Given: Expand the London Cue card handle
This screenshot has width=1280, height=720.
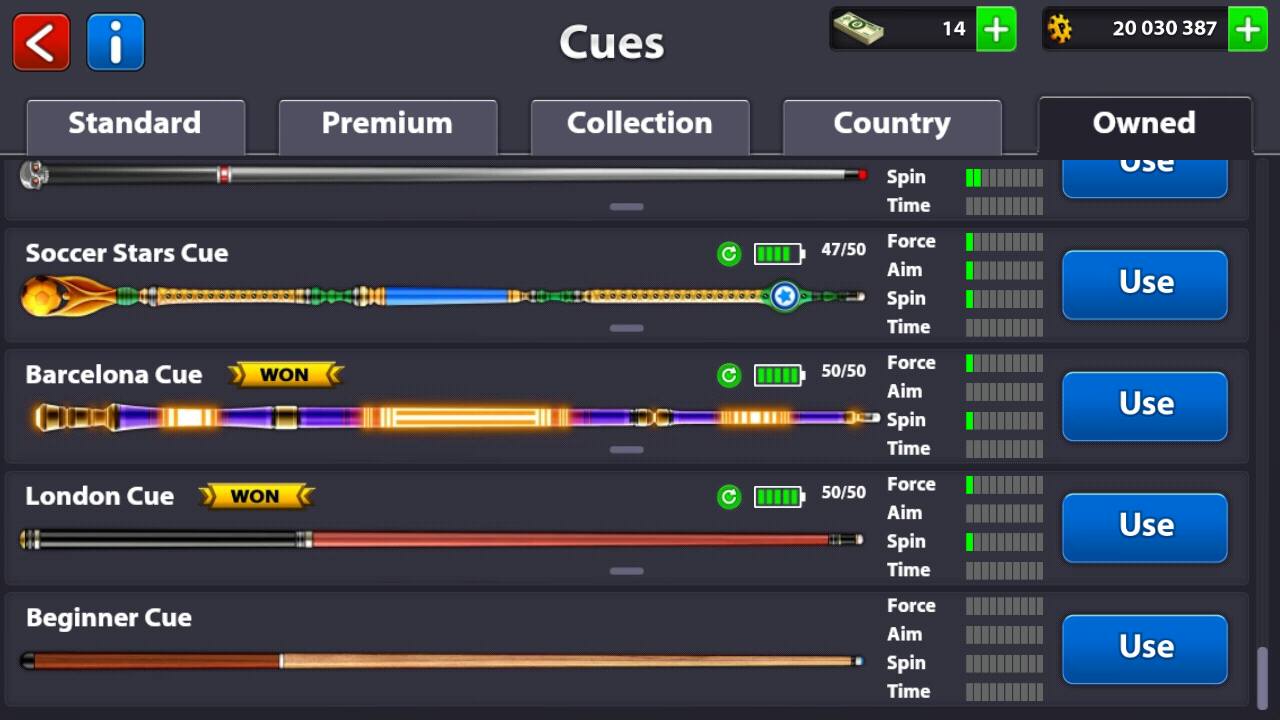Looking at the screenshot, I should (626, 571).
